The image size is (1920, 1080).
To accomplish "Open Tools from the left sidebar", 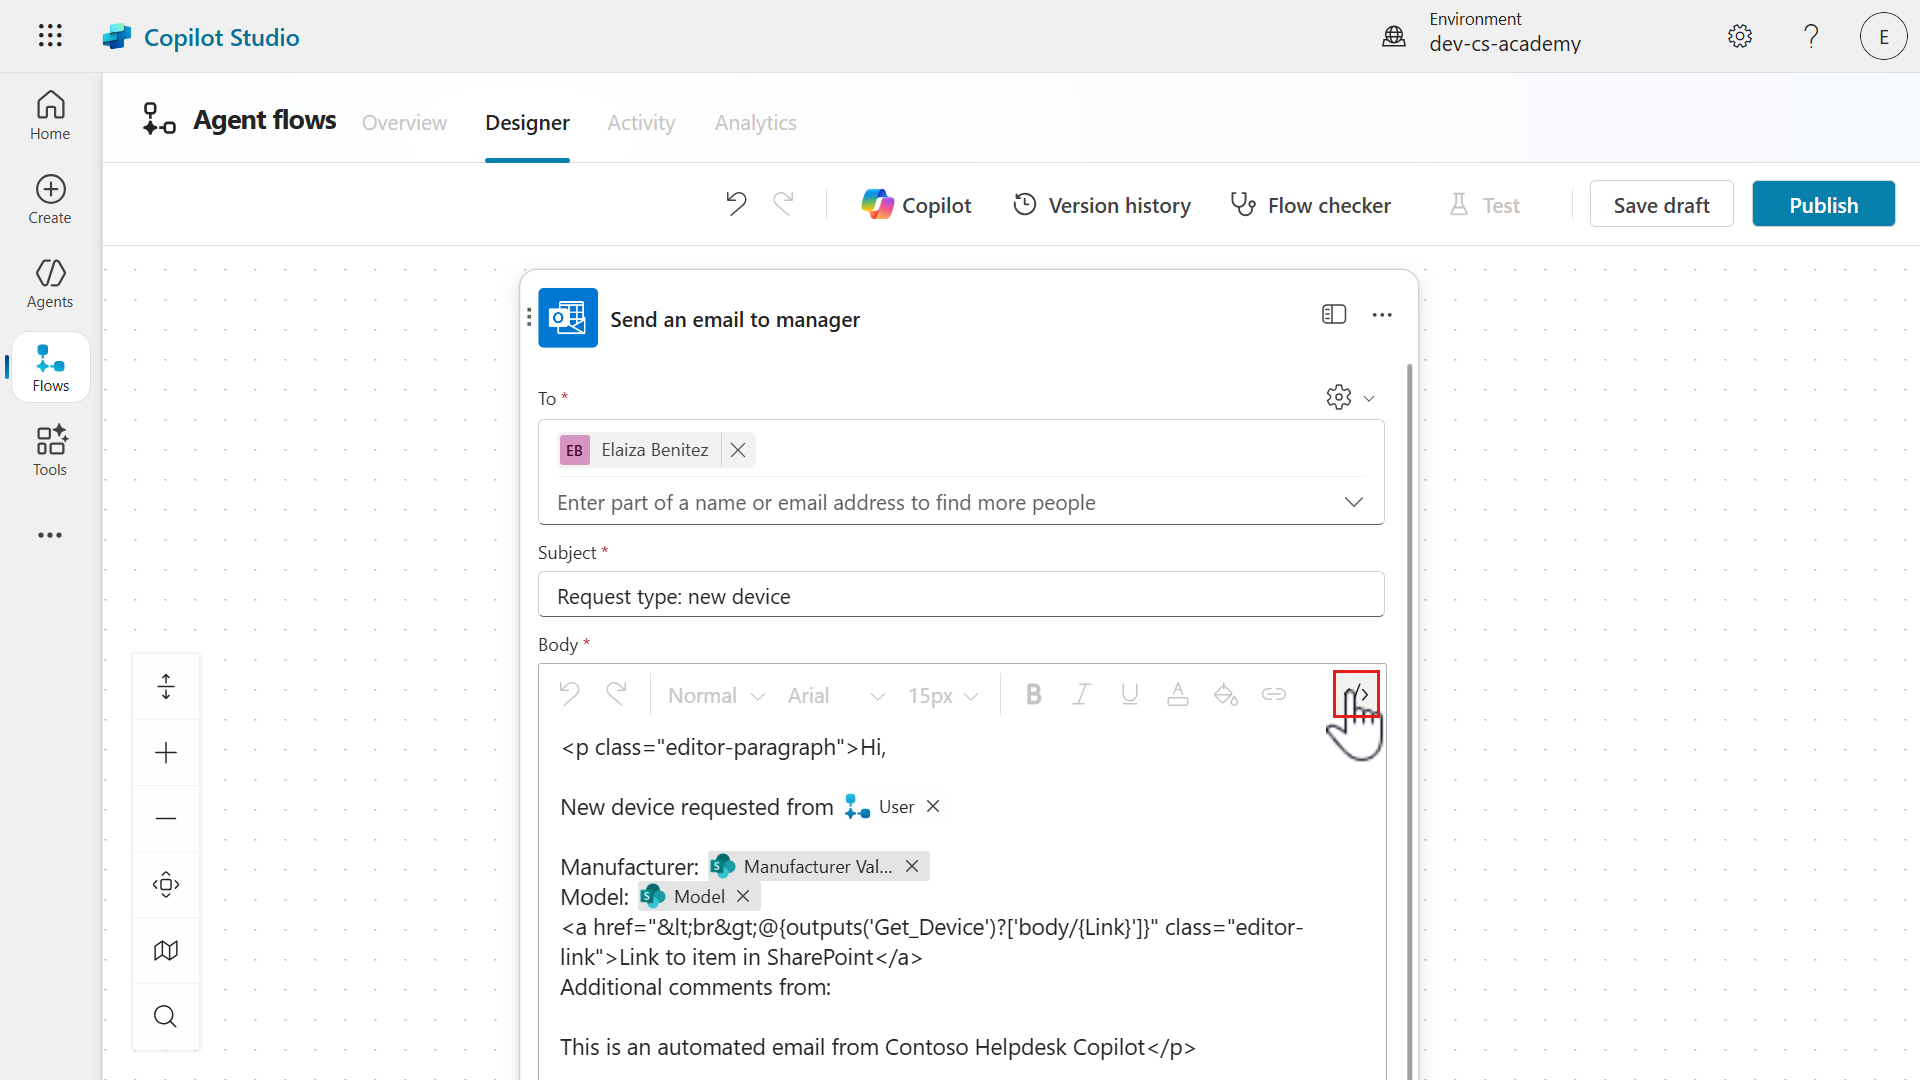I will pyautogui.click(x=49, y=450).
